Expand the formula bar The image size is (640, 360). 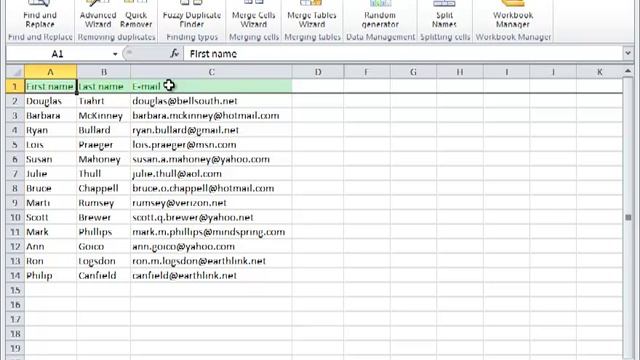(x=628, y=53)
